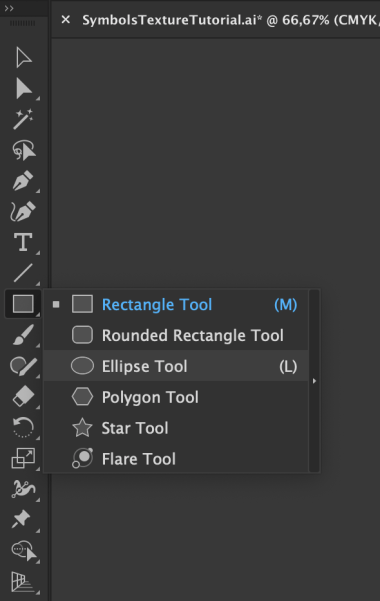The height and width of the screenshot is (601, 380).
Task: Click the Rectangle tool in toolbar
Action: coord(23,304)
